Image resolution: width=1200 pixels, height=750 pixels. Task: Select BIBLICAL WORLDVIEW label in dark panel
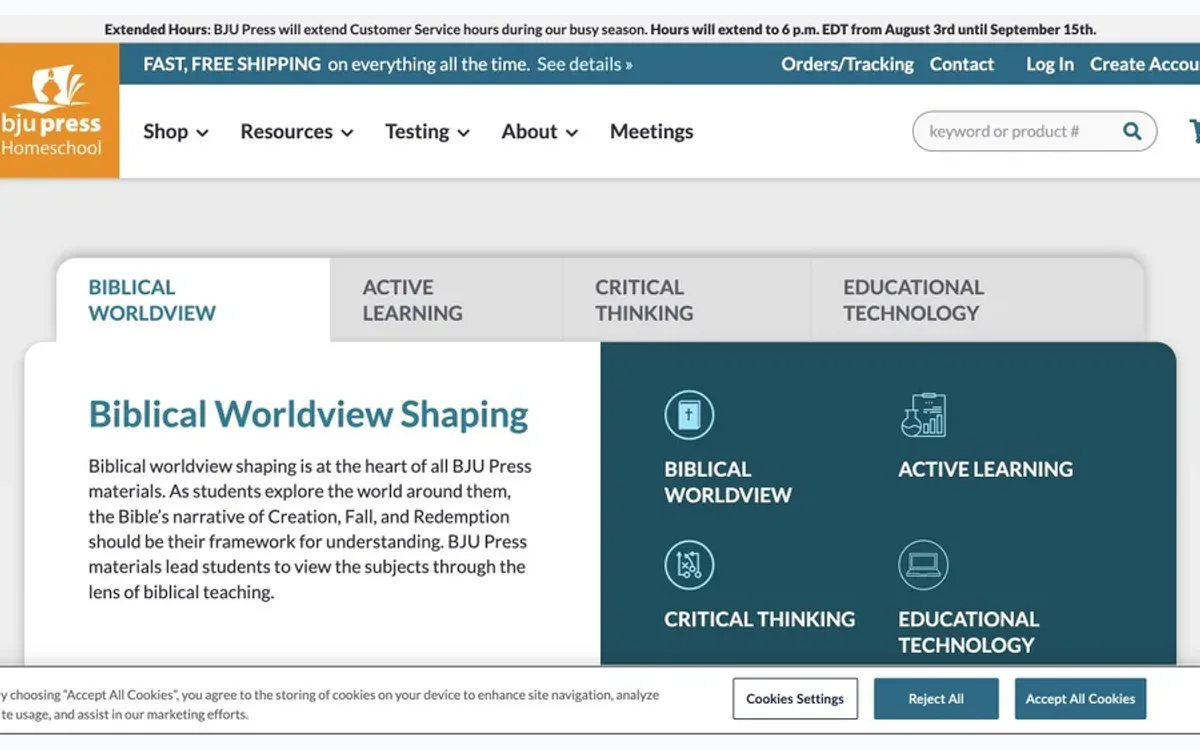(728, 482)
